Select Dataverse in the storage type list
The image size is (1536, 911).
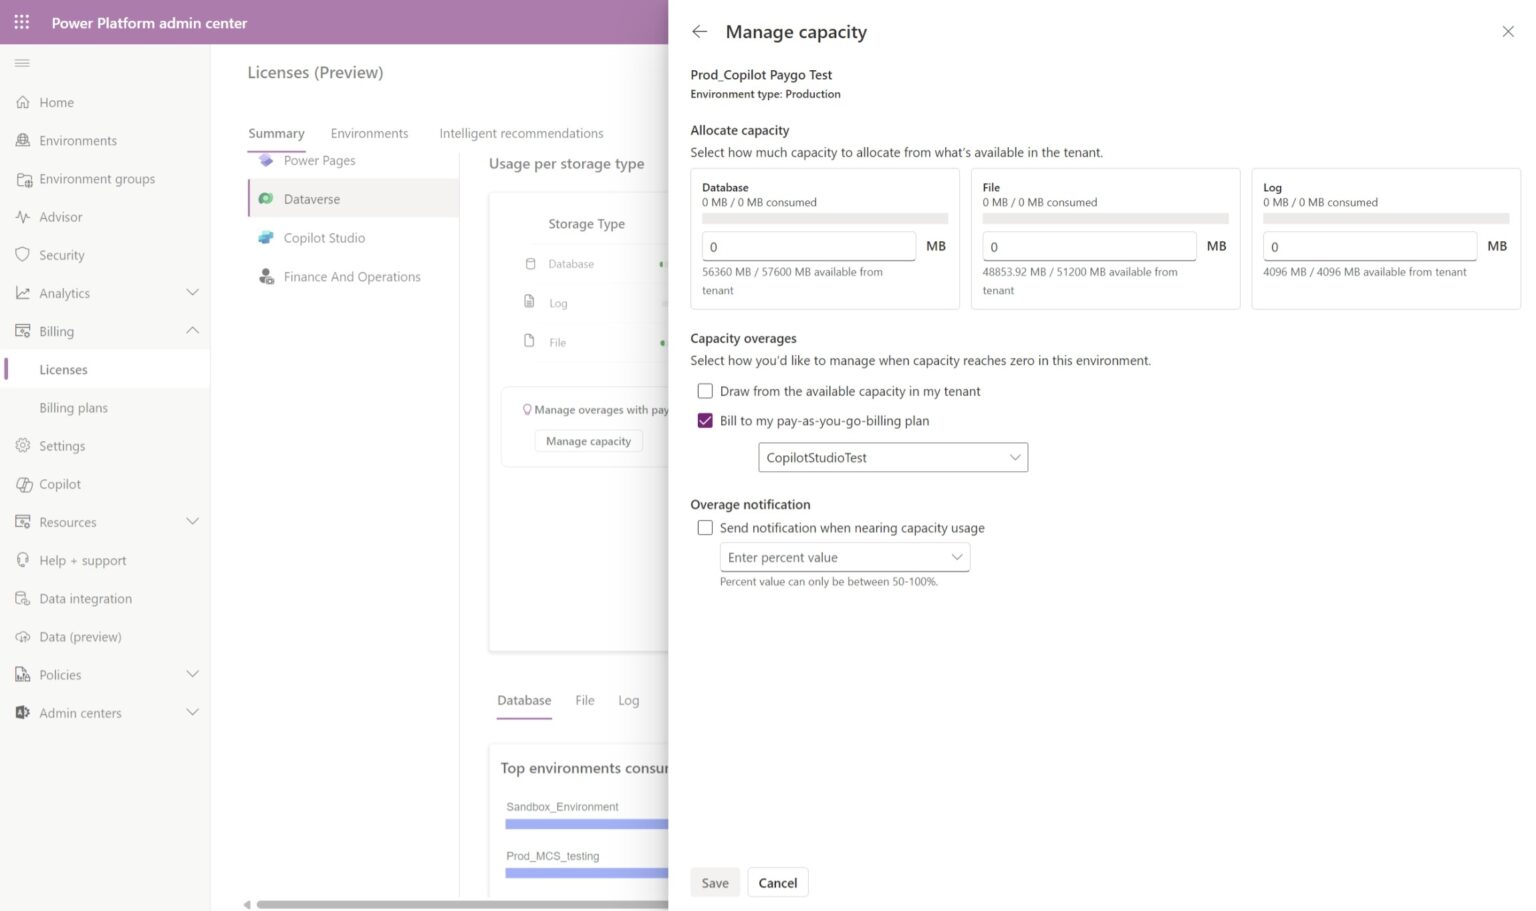312,198
